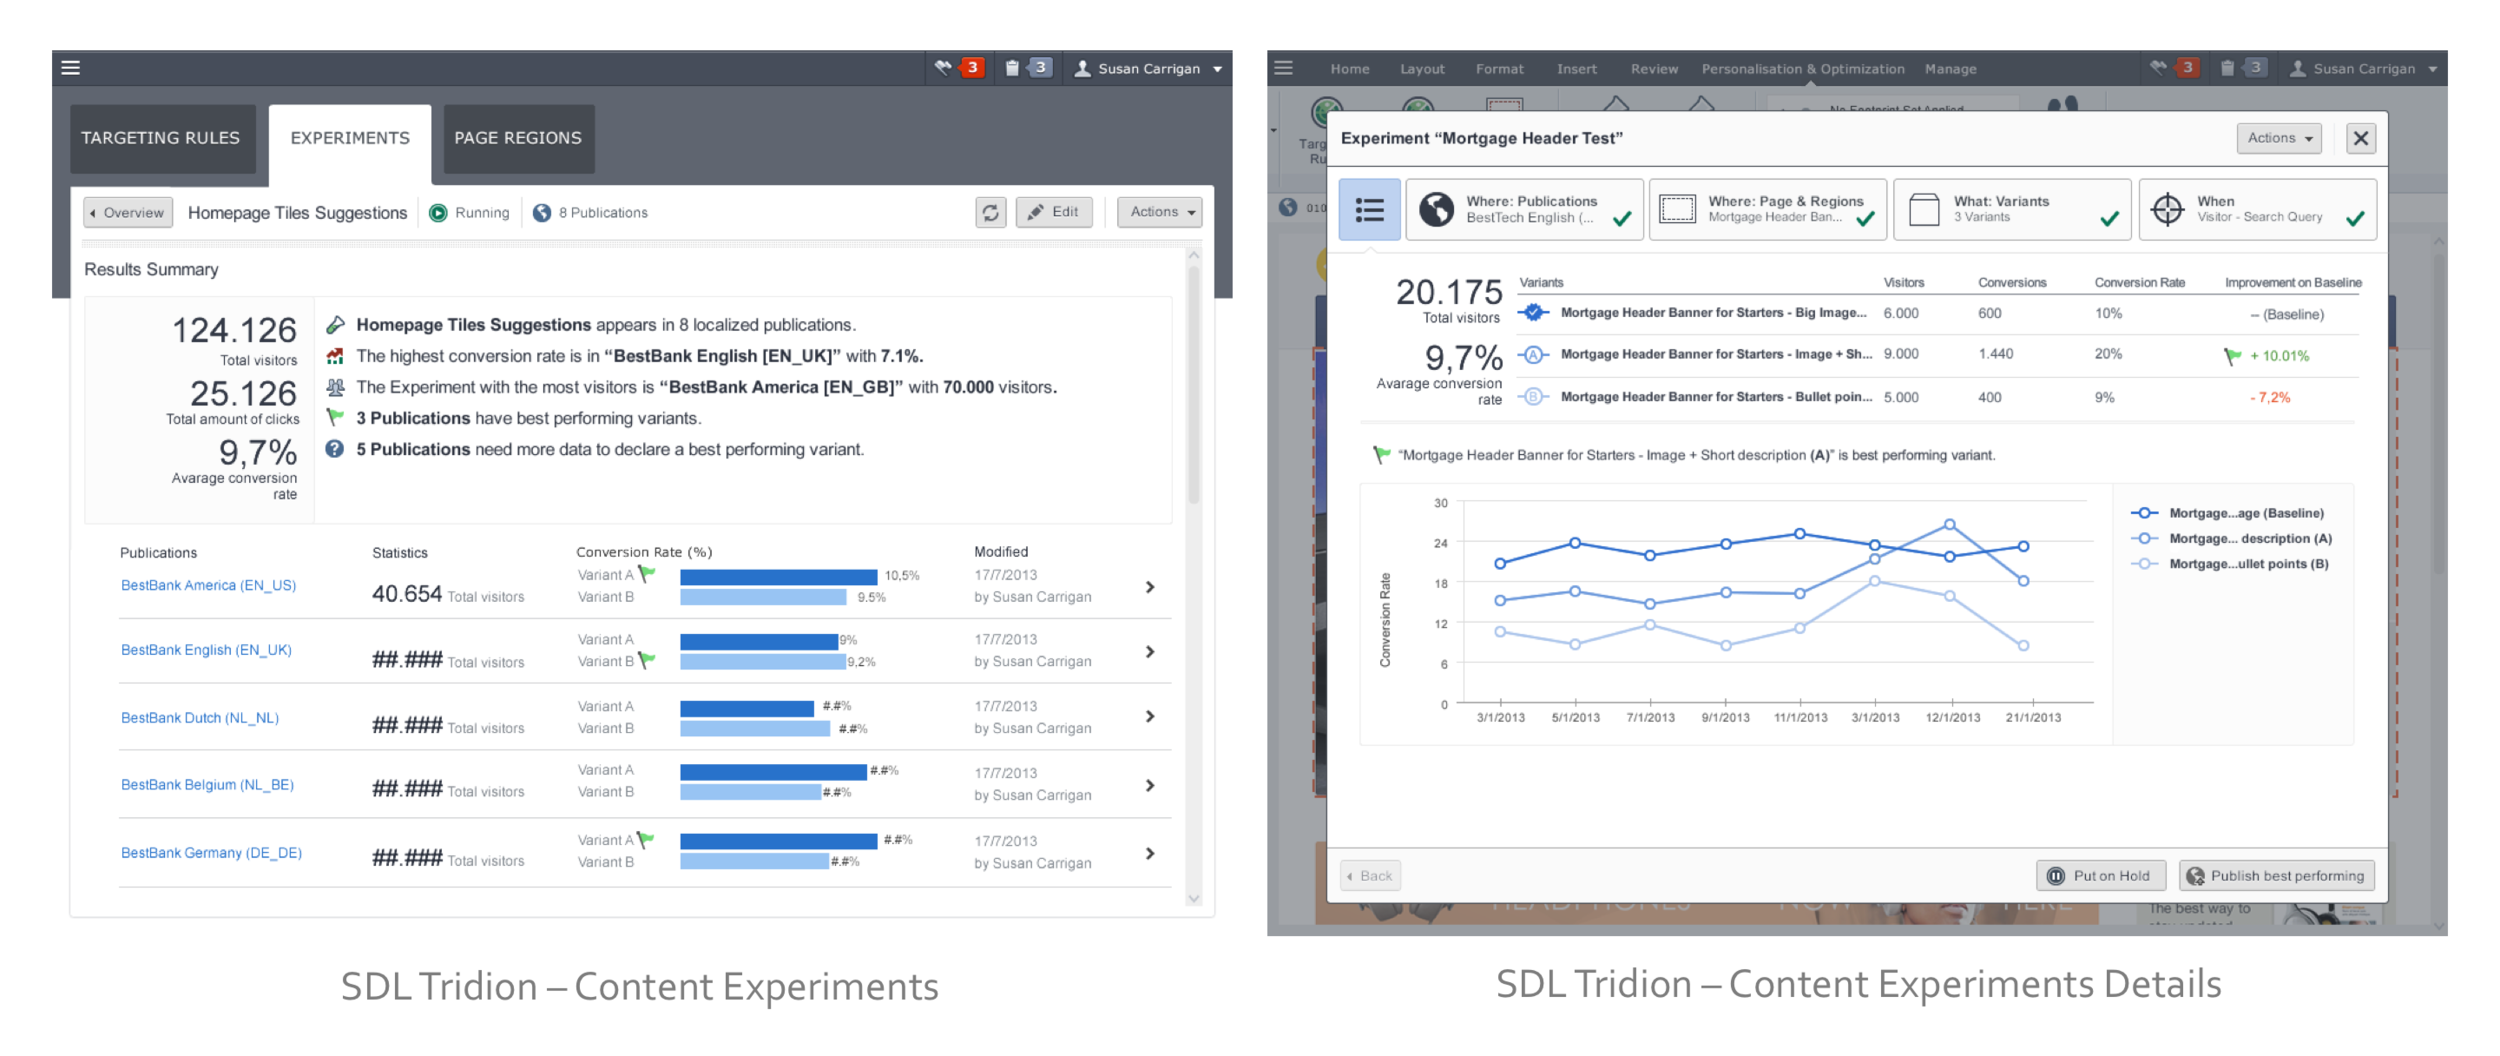Open hamburger menu in Content Experiments window

[70, 68]
